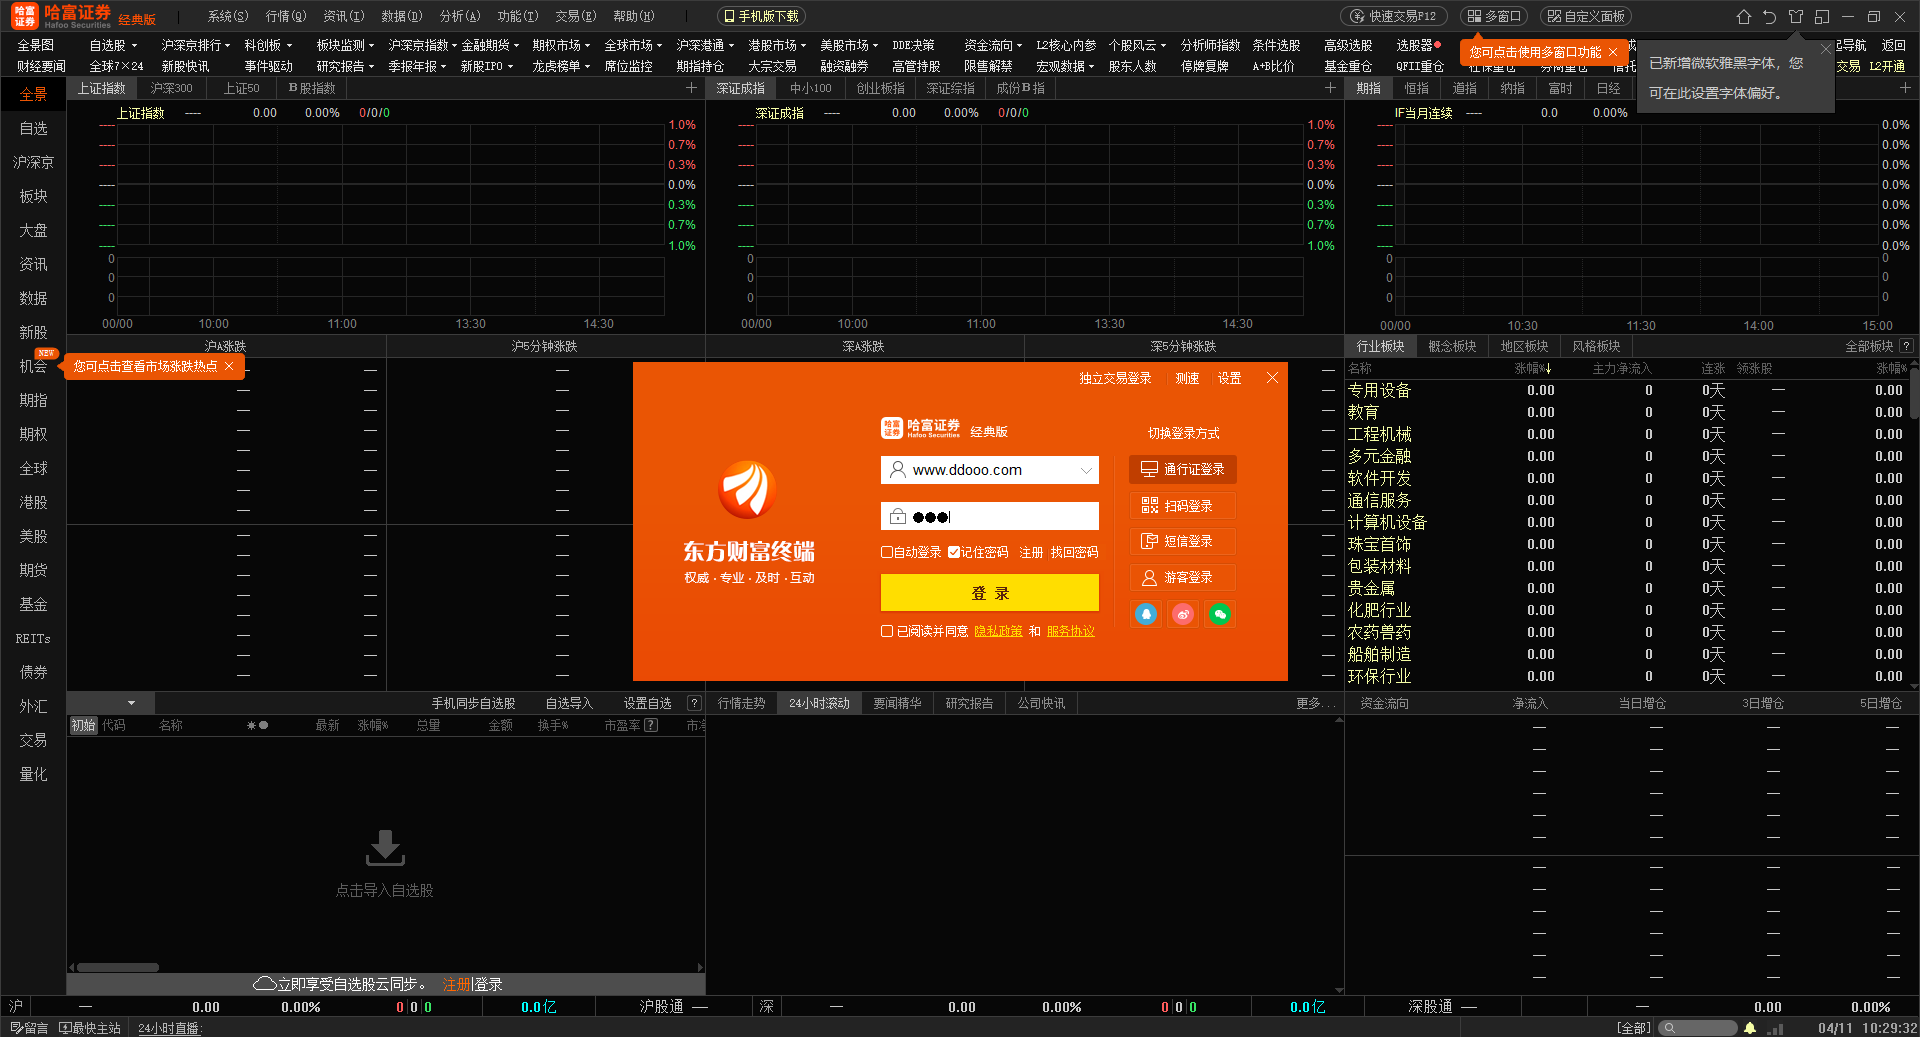Dismiss the multi-window tooltip

coord(1613,52)
